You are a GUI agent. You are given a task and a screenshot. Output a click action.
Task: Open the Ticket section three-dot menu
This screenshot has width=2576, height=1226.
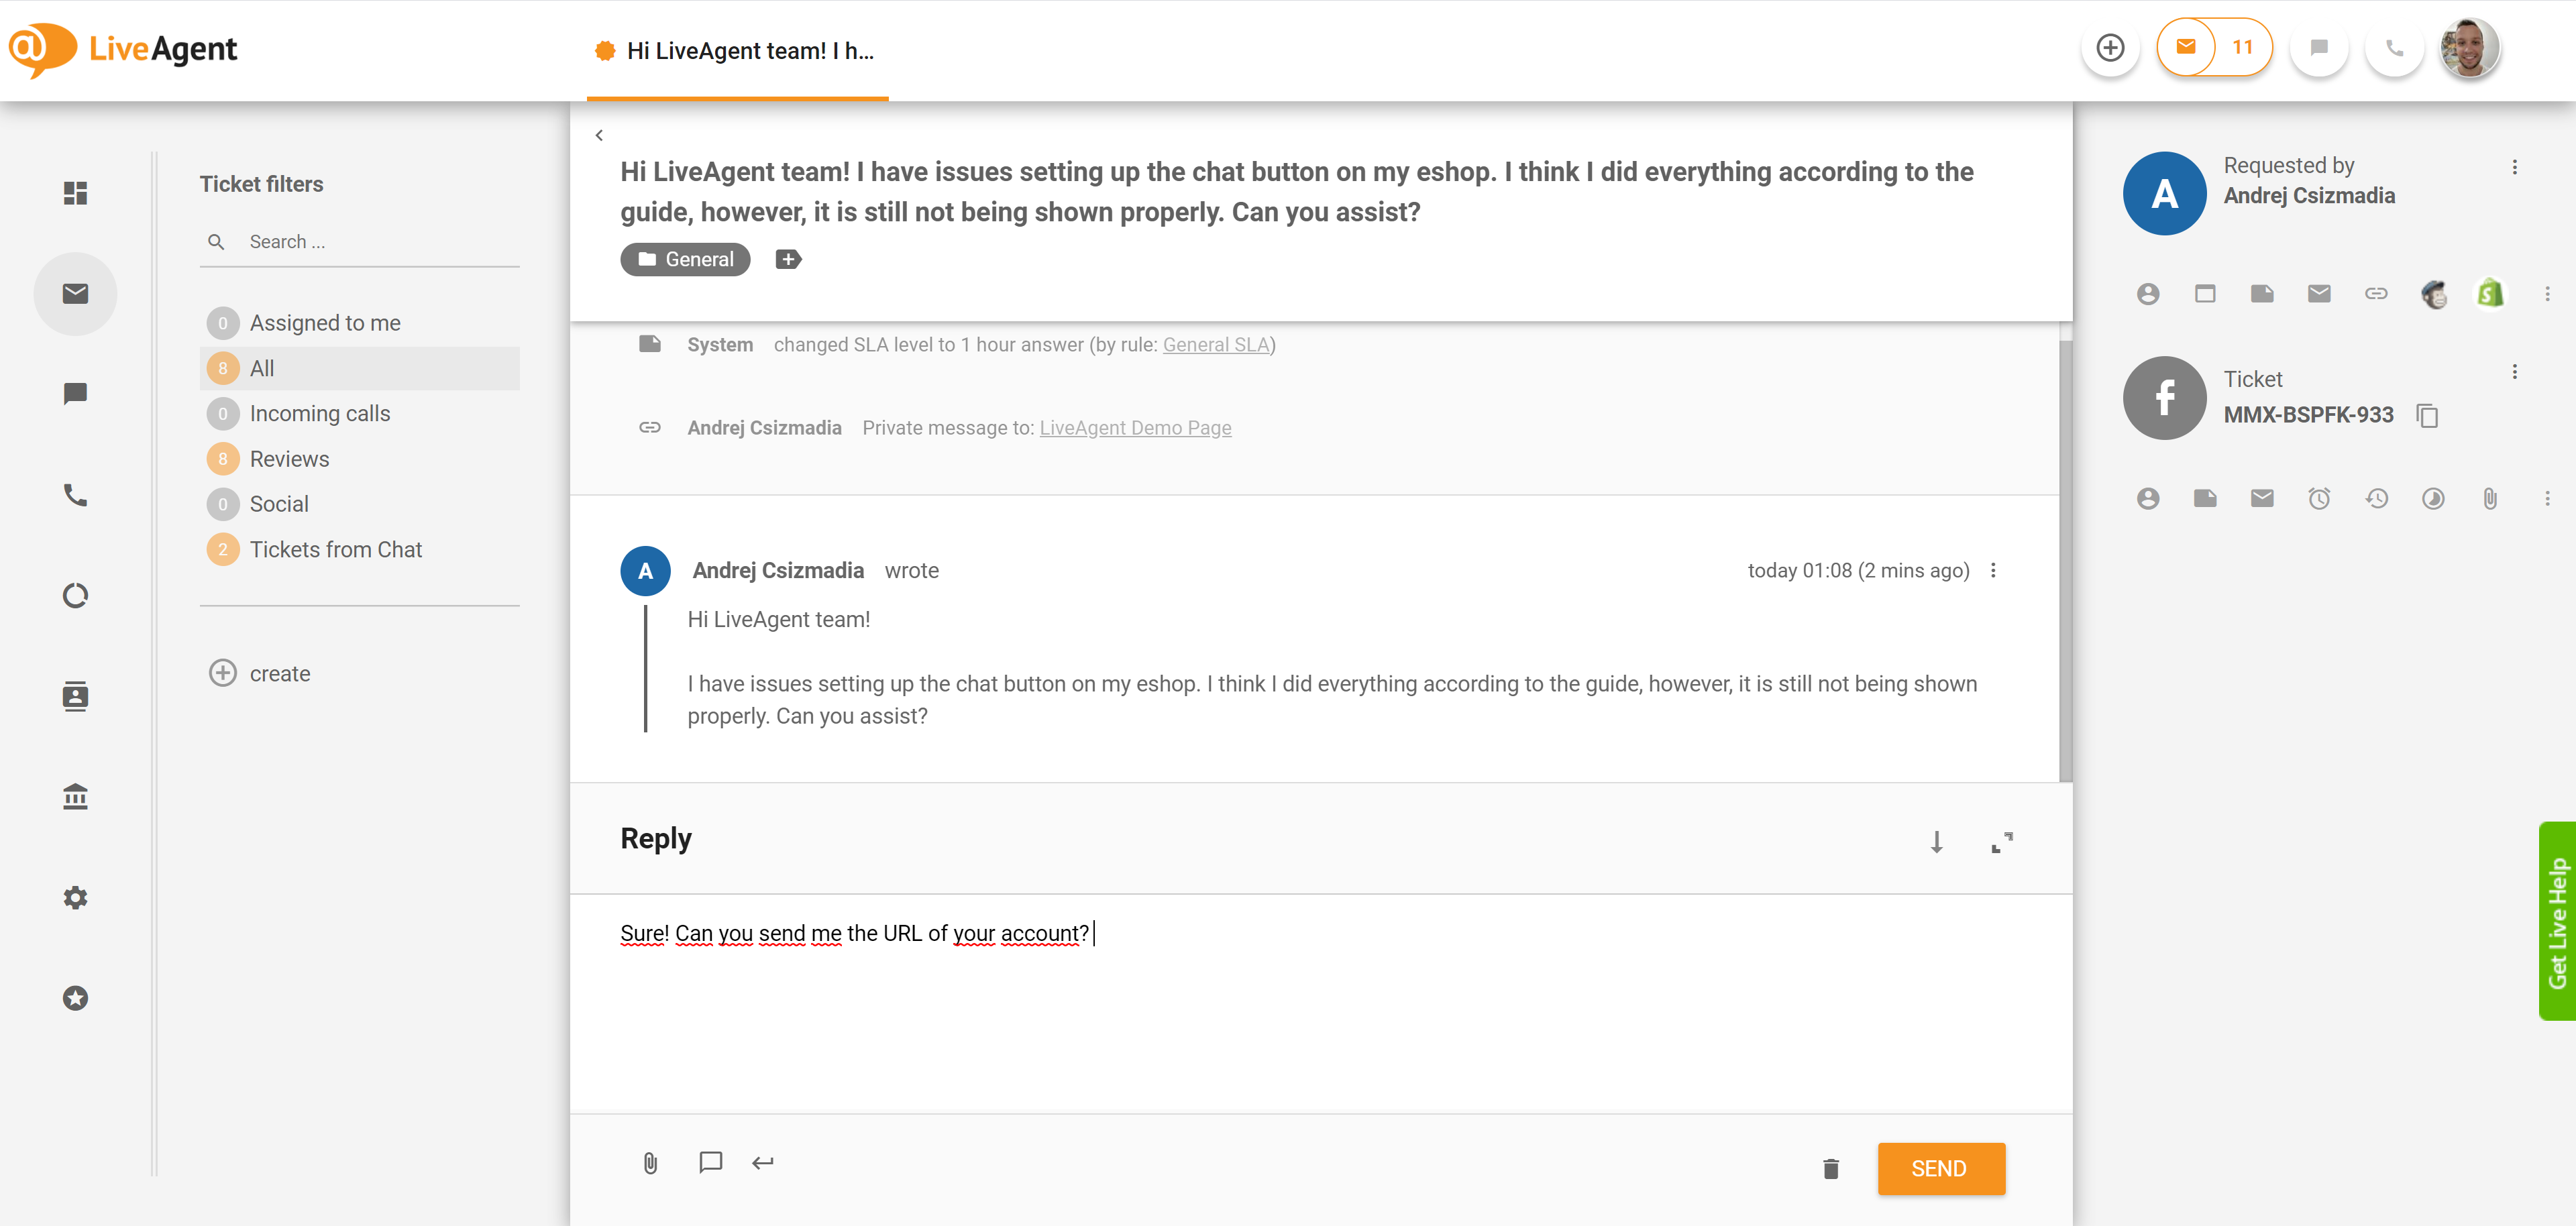click(x=2514, y=372)
